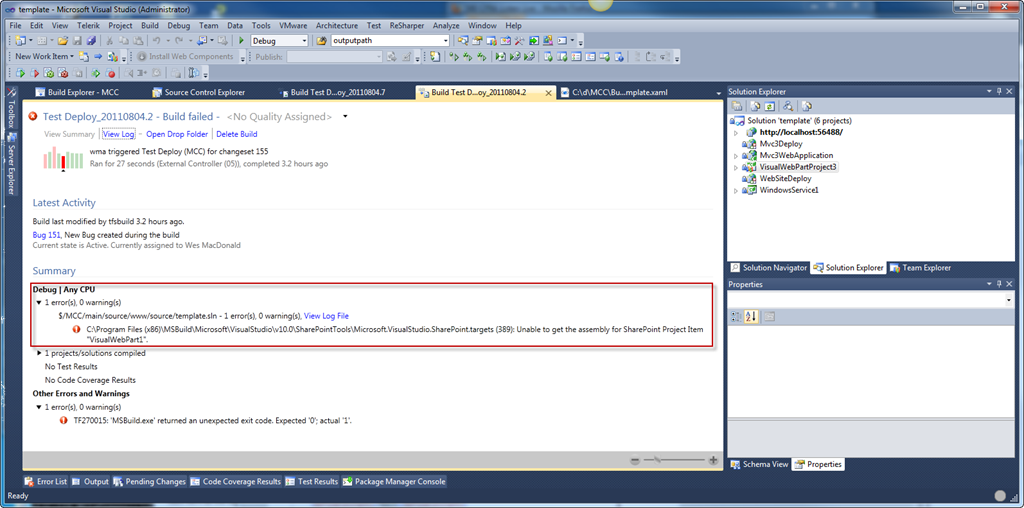The width and height of the screenshot is (1024, 508).
Task: Click the Properties icon in Solution Explorer toolbar
Action: [x=737, y=106]
